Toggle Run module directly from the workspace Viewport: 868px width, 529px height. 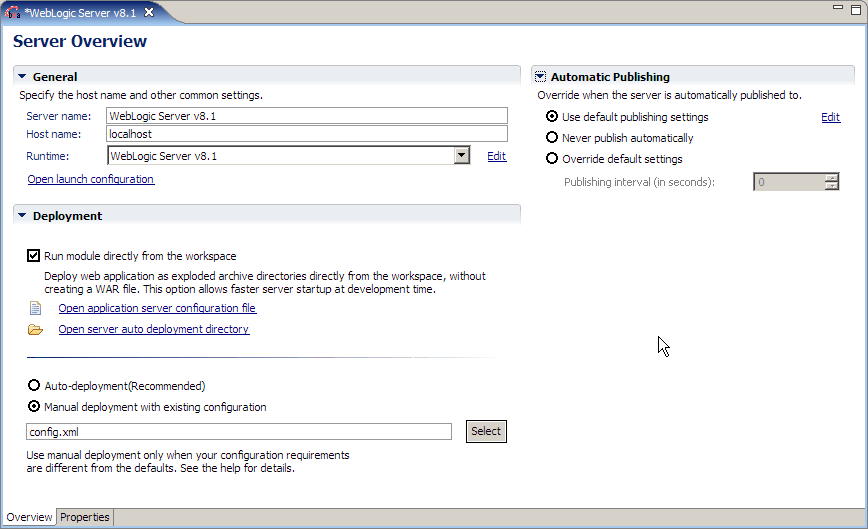pos(34,256)
